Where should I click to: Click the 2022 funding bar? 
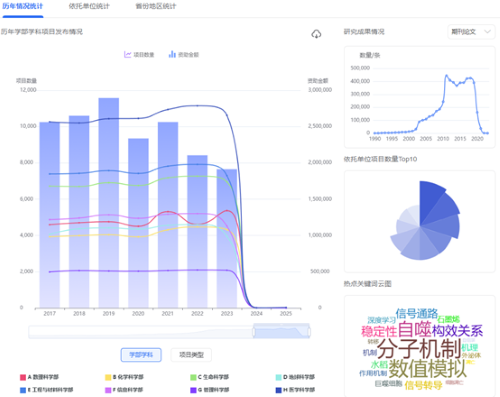point(197,231)
